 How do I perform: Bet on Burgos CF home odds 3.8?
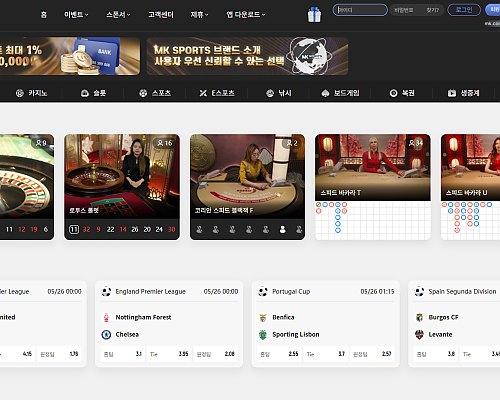tap(436, 354)
